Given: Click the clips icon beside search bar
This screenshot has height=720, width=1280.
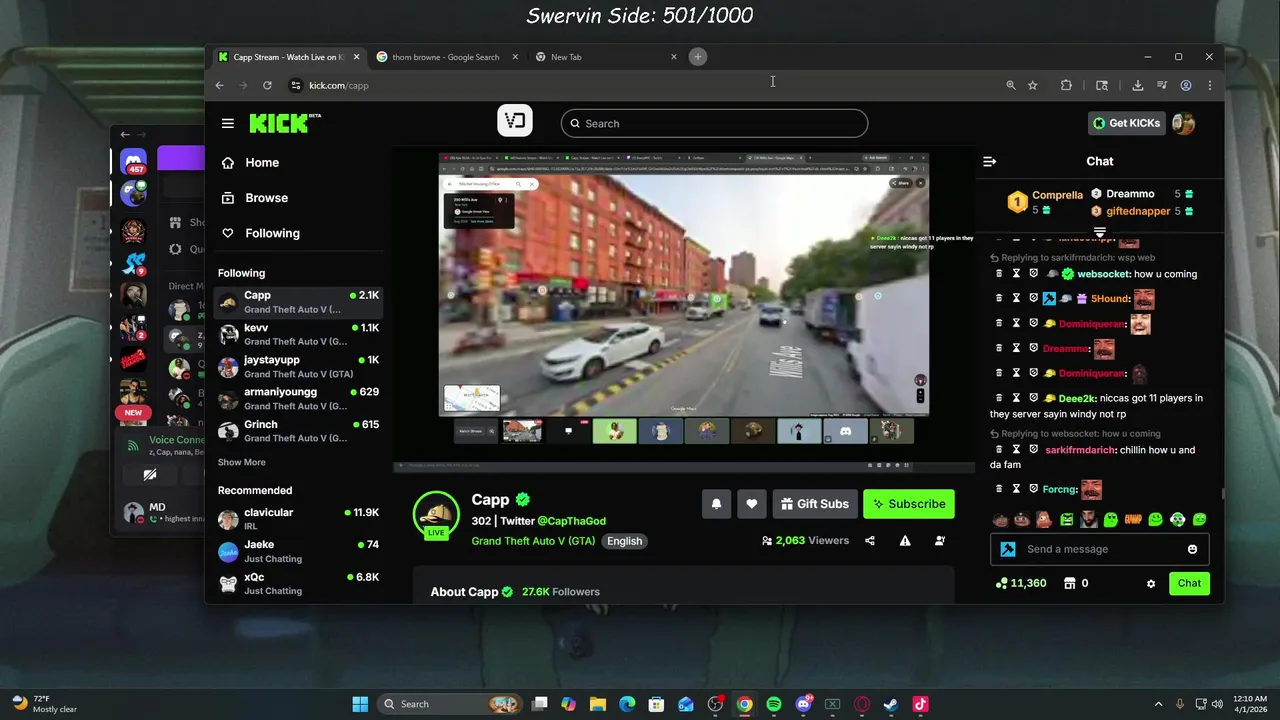Looking at the screenshot, I should pyautogui.click(x=515, y=121).
